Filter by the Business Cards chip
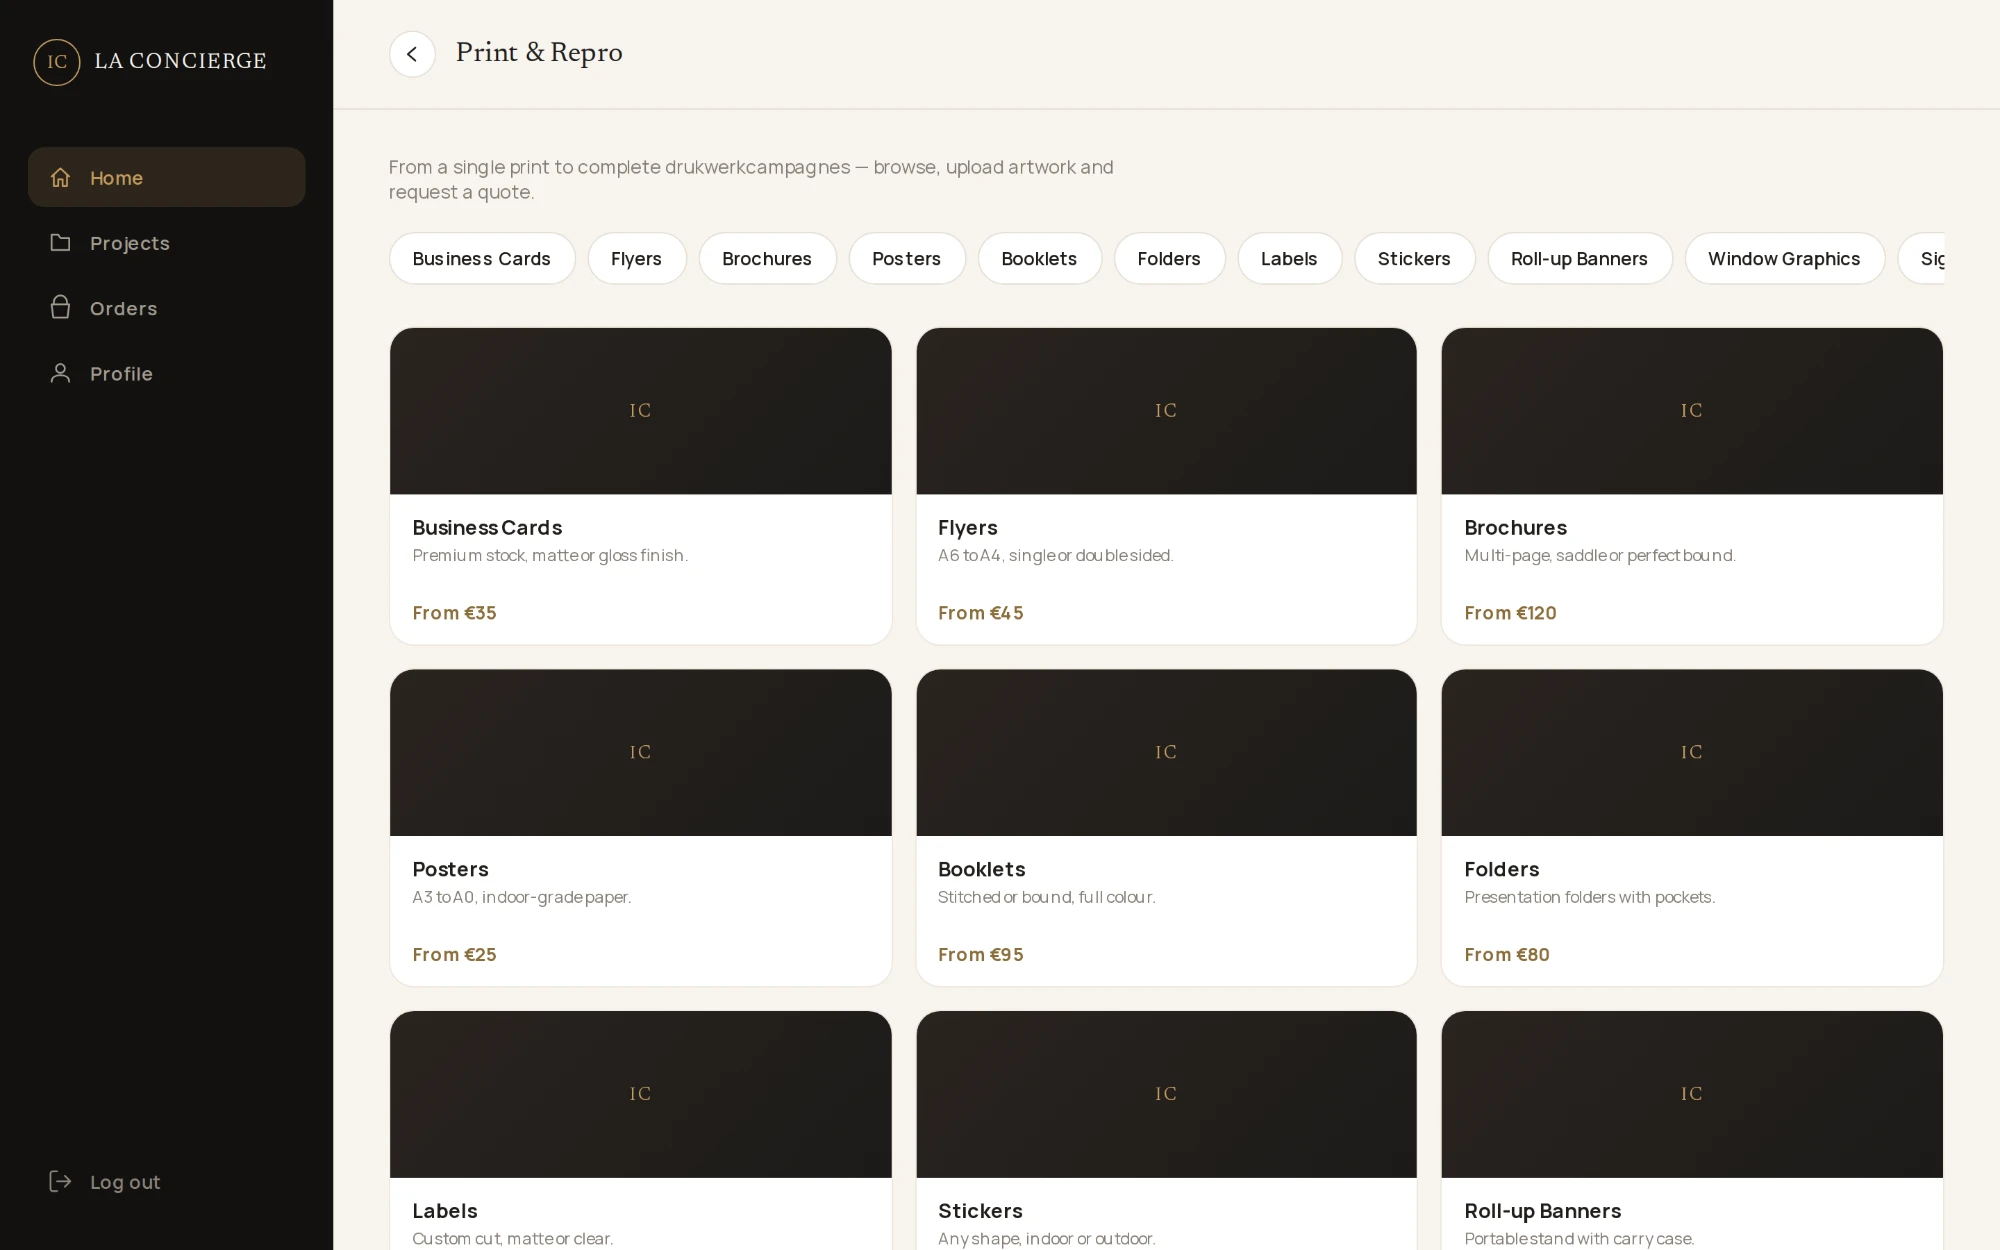The image size is (2000, 1250). click(x=482, y=258)
